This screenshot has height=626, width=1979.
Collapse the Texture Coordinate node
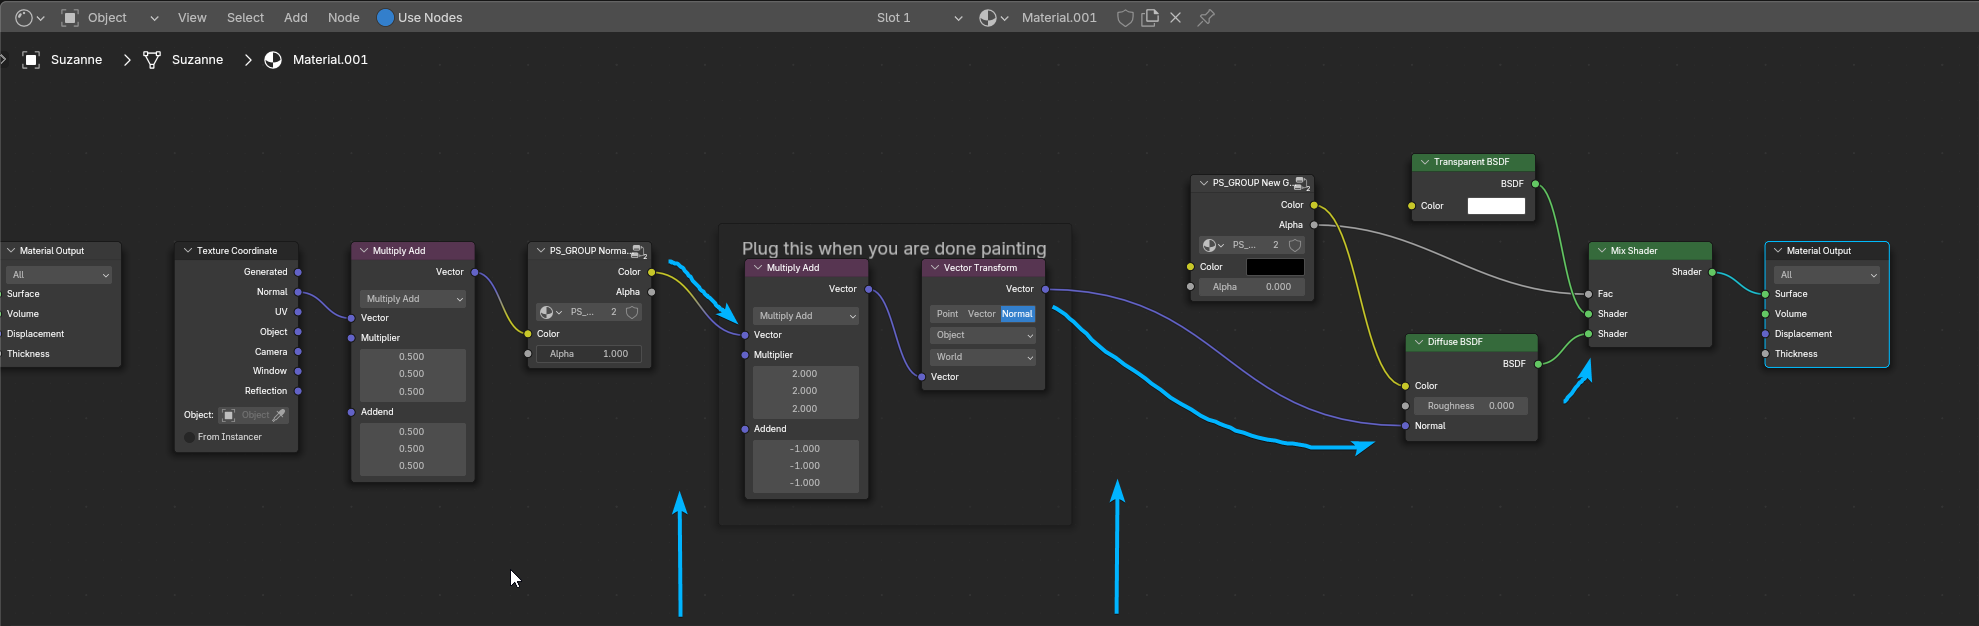coord(187,251)
